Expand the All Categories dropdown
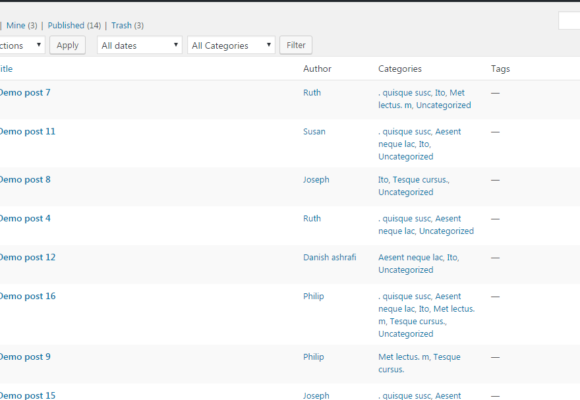 [x=231, y=45]
